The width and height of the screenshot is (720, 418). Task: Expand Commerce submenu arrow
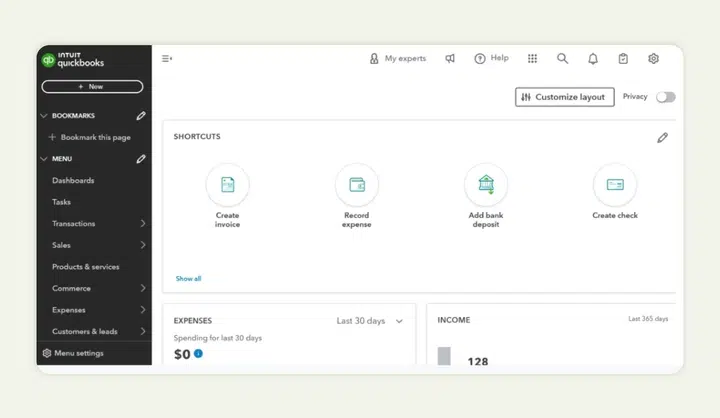[143, 288]
